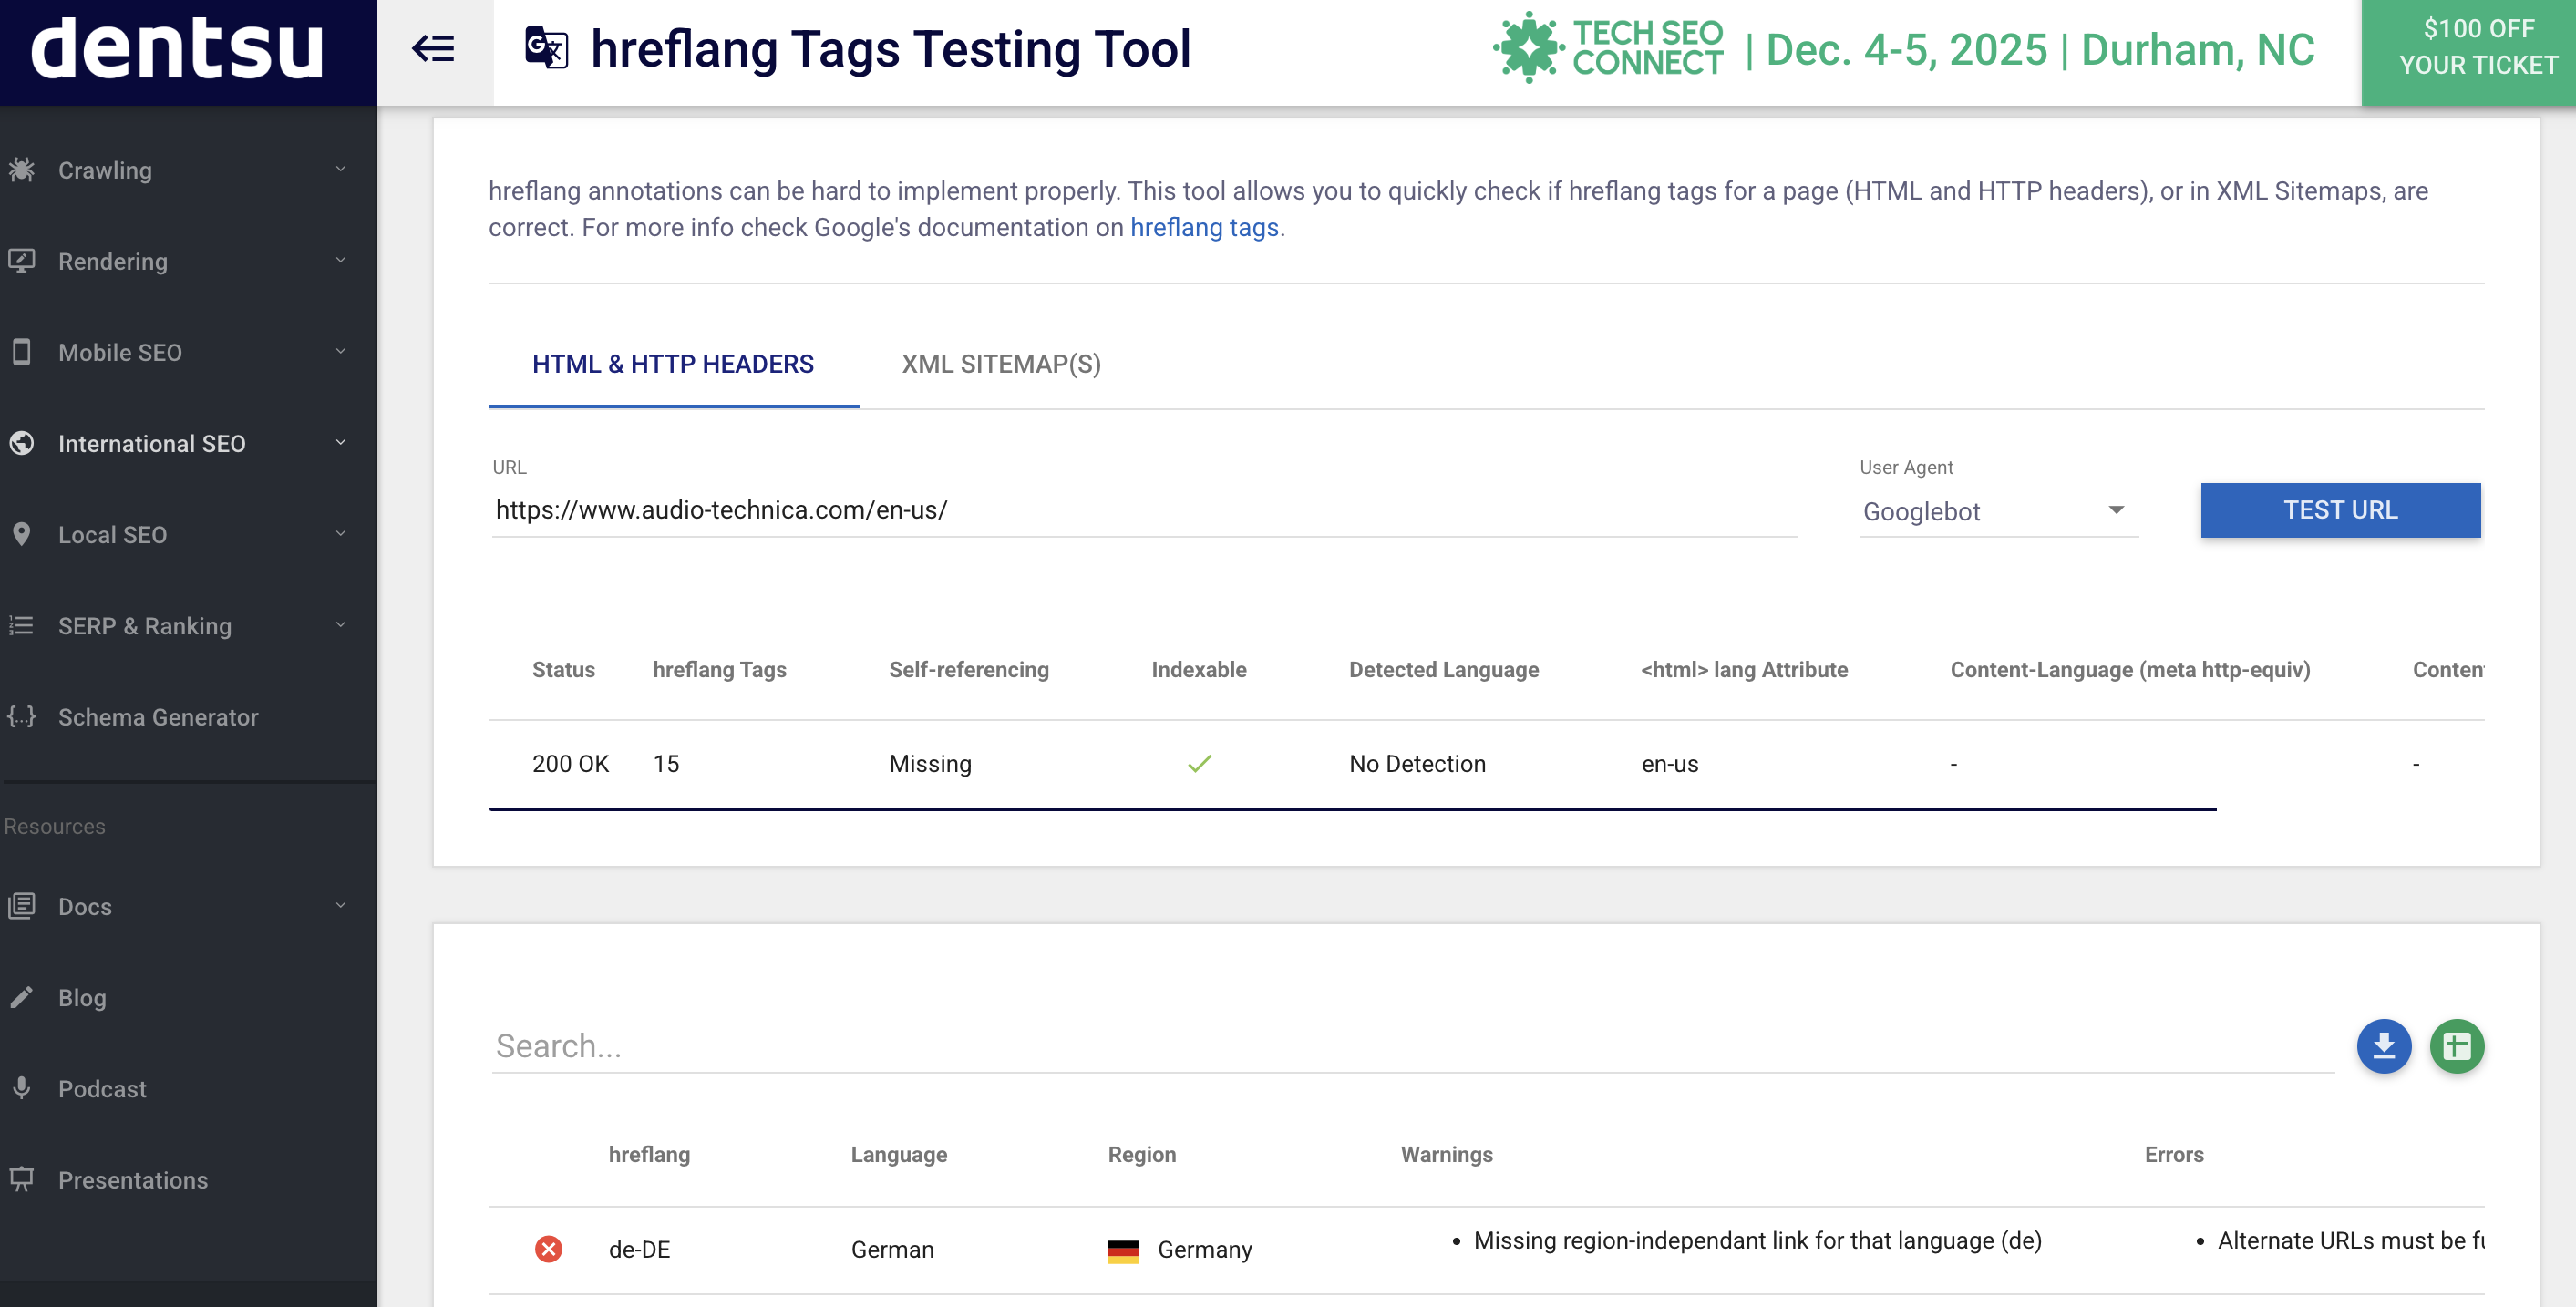Open the User Agent Googlebot dropdown
This screenshot has width=2576, height=1307.
tap(1998, 511)
